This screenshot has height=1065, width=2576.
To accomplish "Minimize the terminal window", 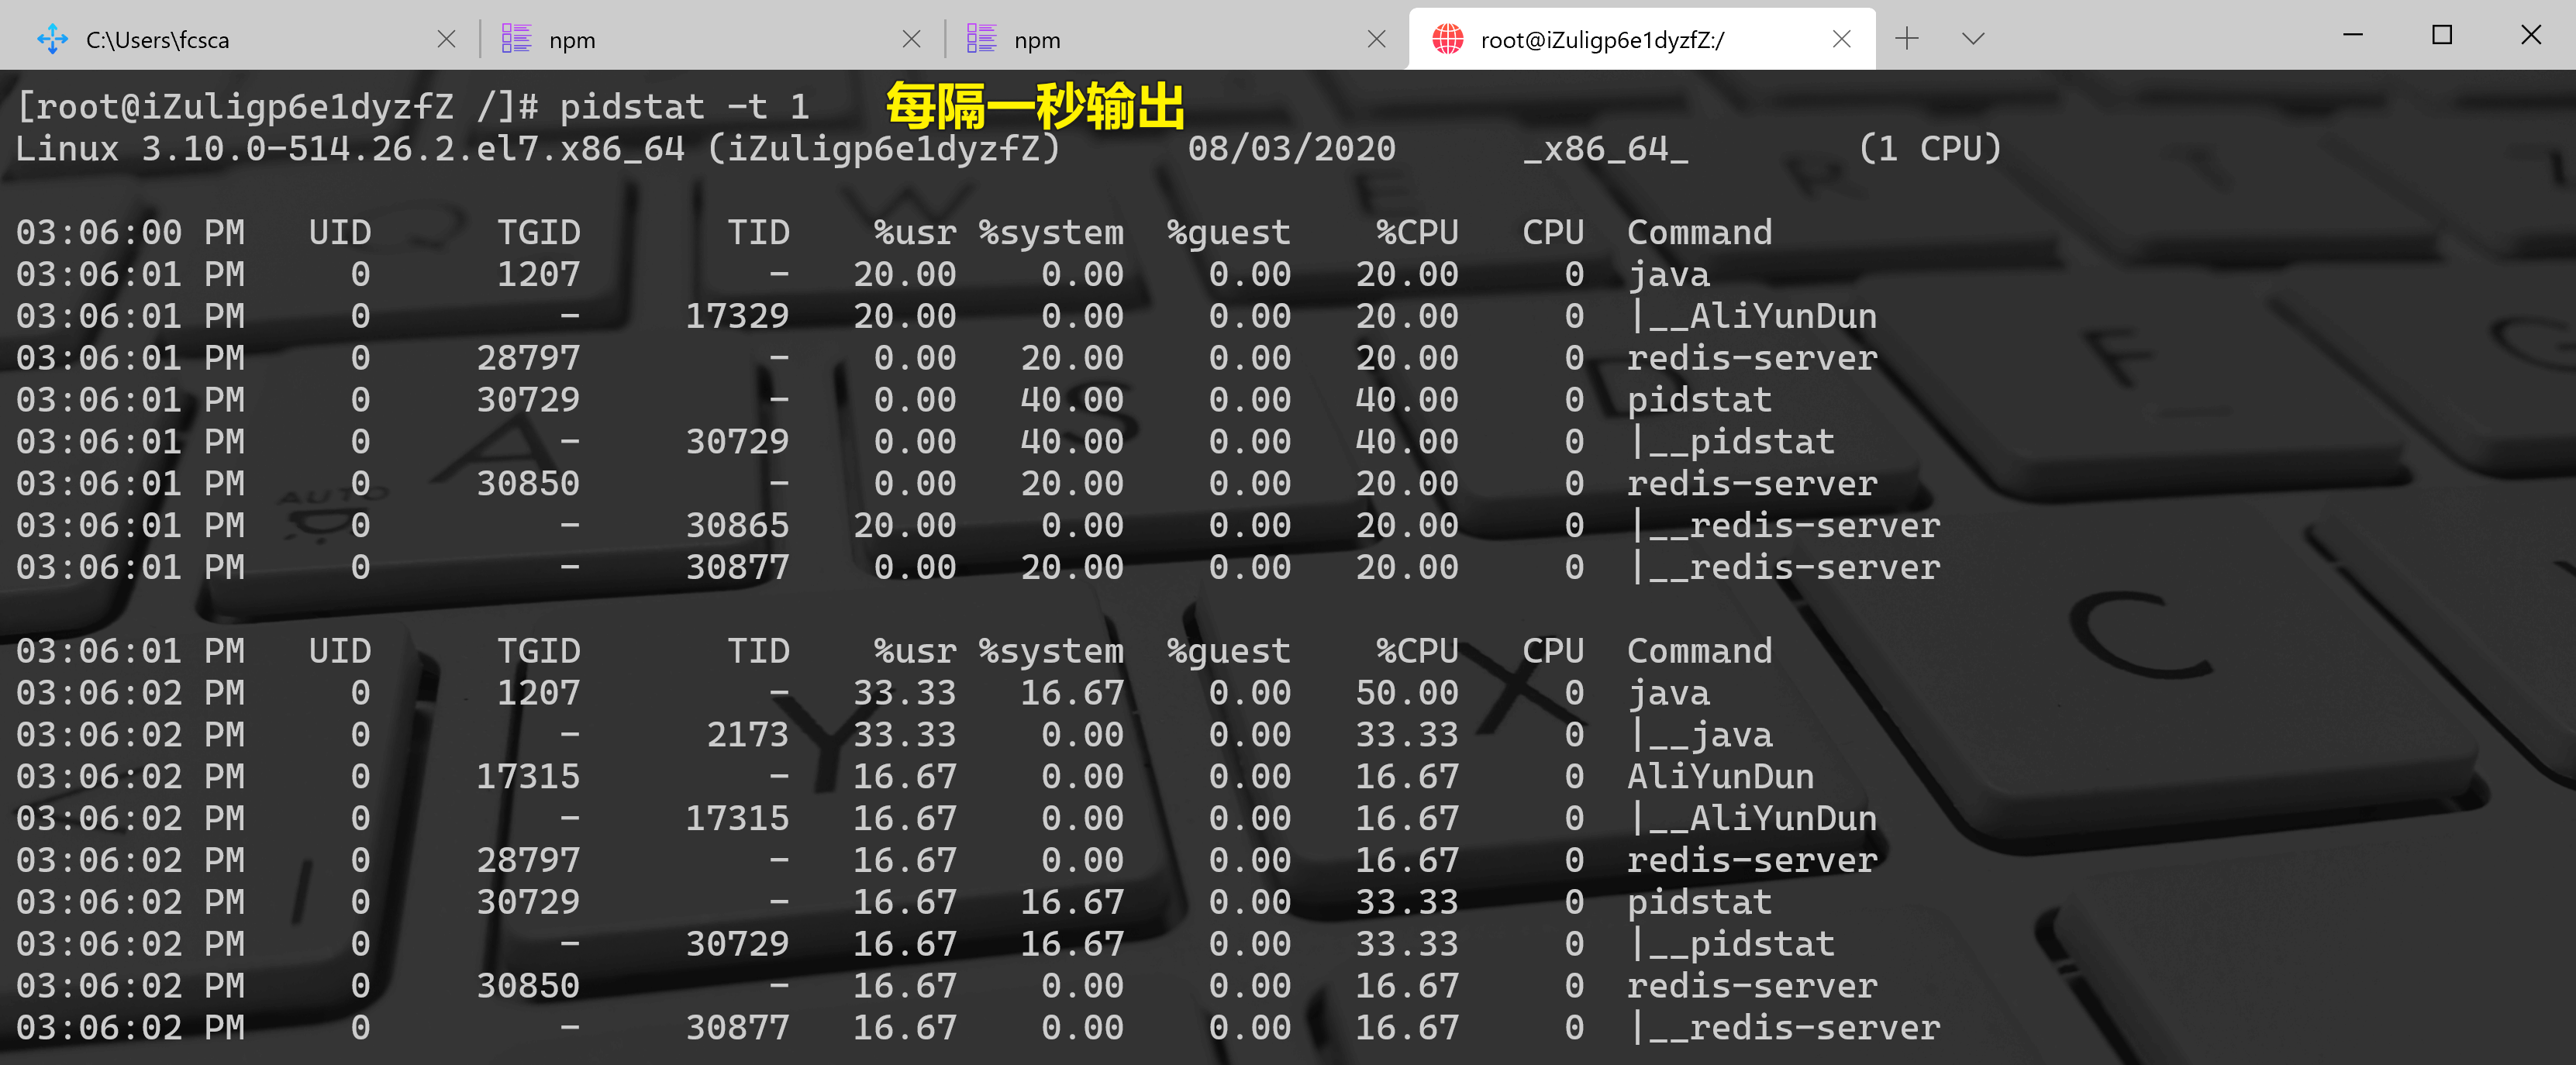I will [2352, 36].
